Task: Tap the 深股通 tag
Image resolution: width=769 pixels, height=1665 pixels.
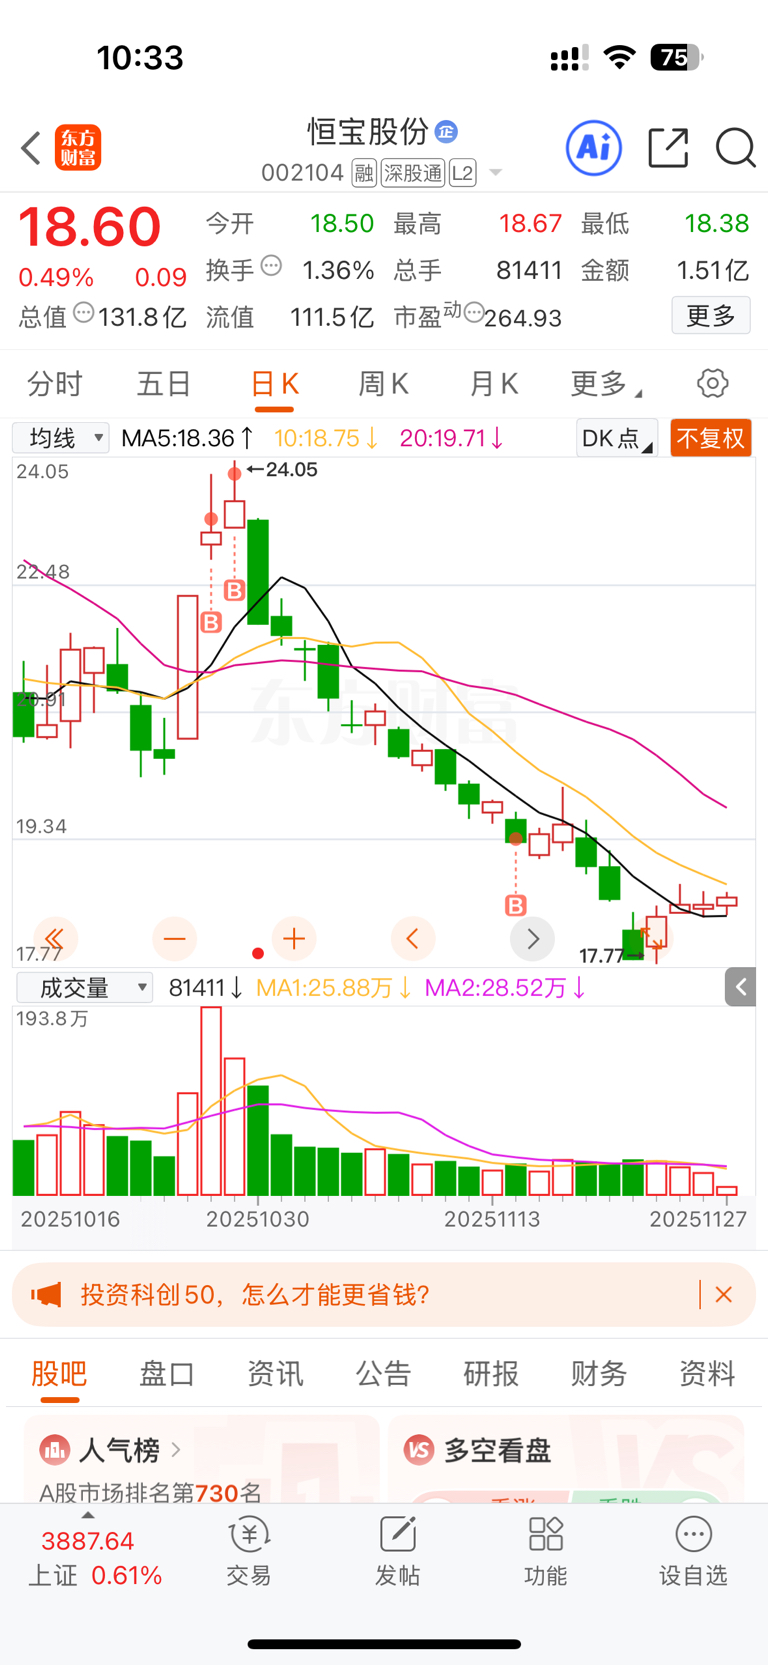Action: point(413,173)
